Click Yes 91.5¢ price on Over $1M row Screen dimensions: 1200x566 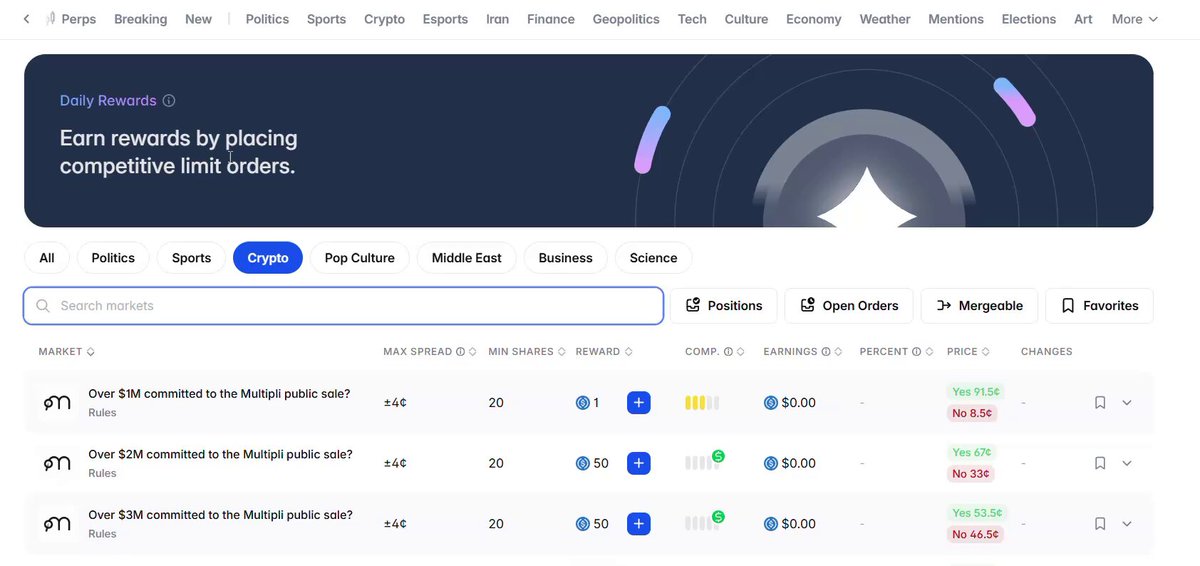976,392
